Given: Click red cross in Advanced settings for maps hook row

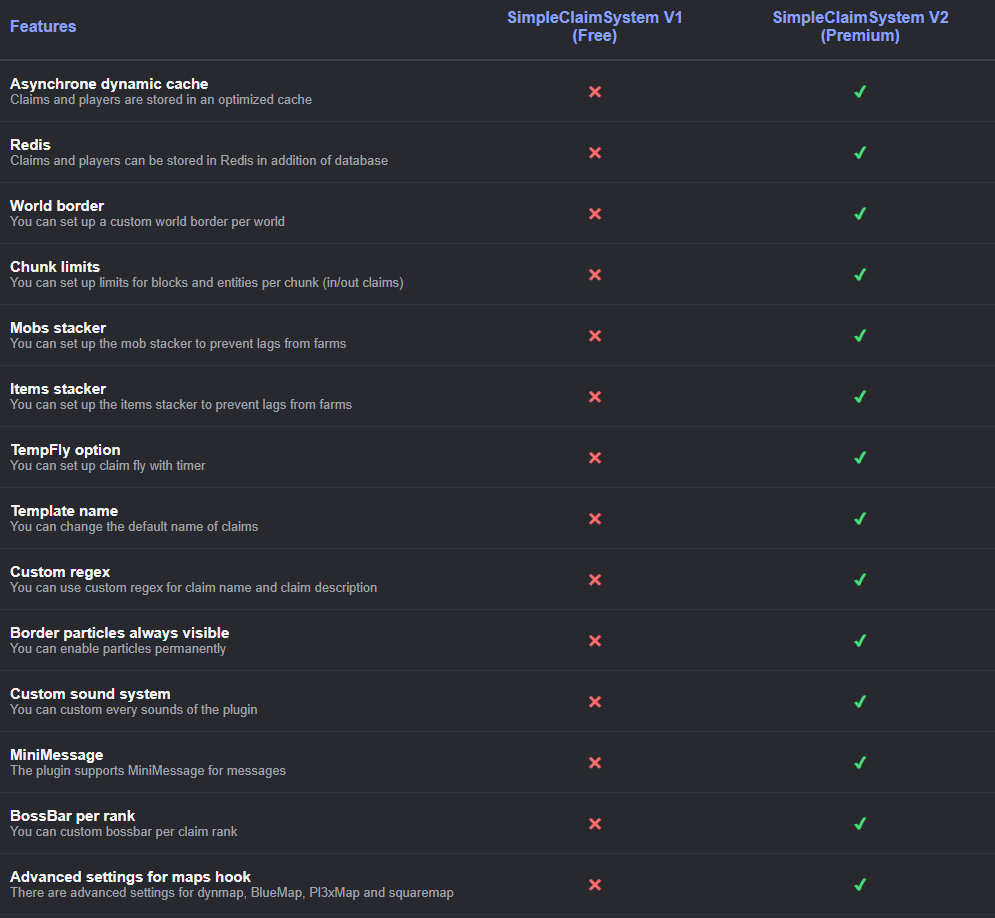Looking at the screenshot, I should tap(595, 884).
